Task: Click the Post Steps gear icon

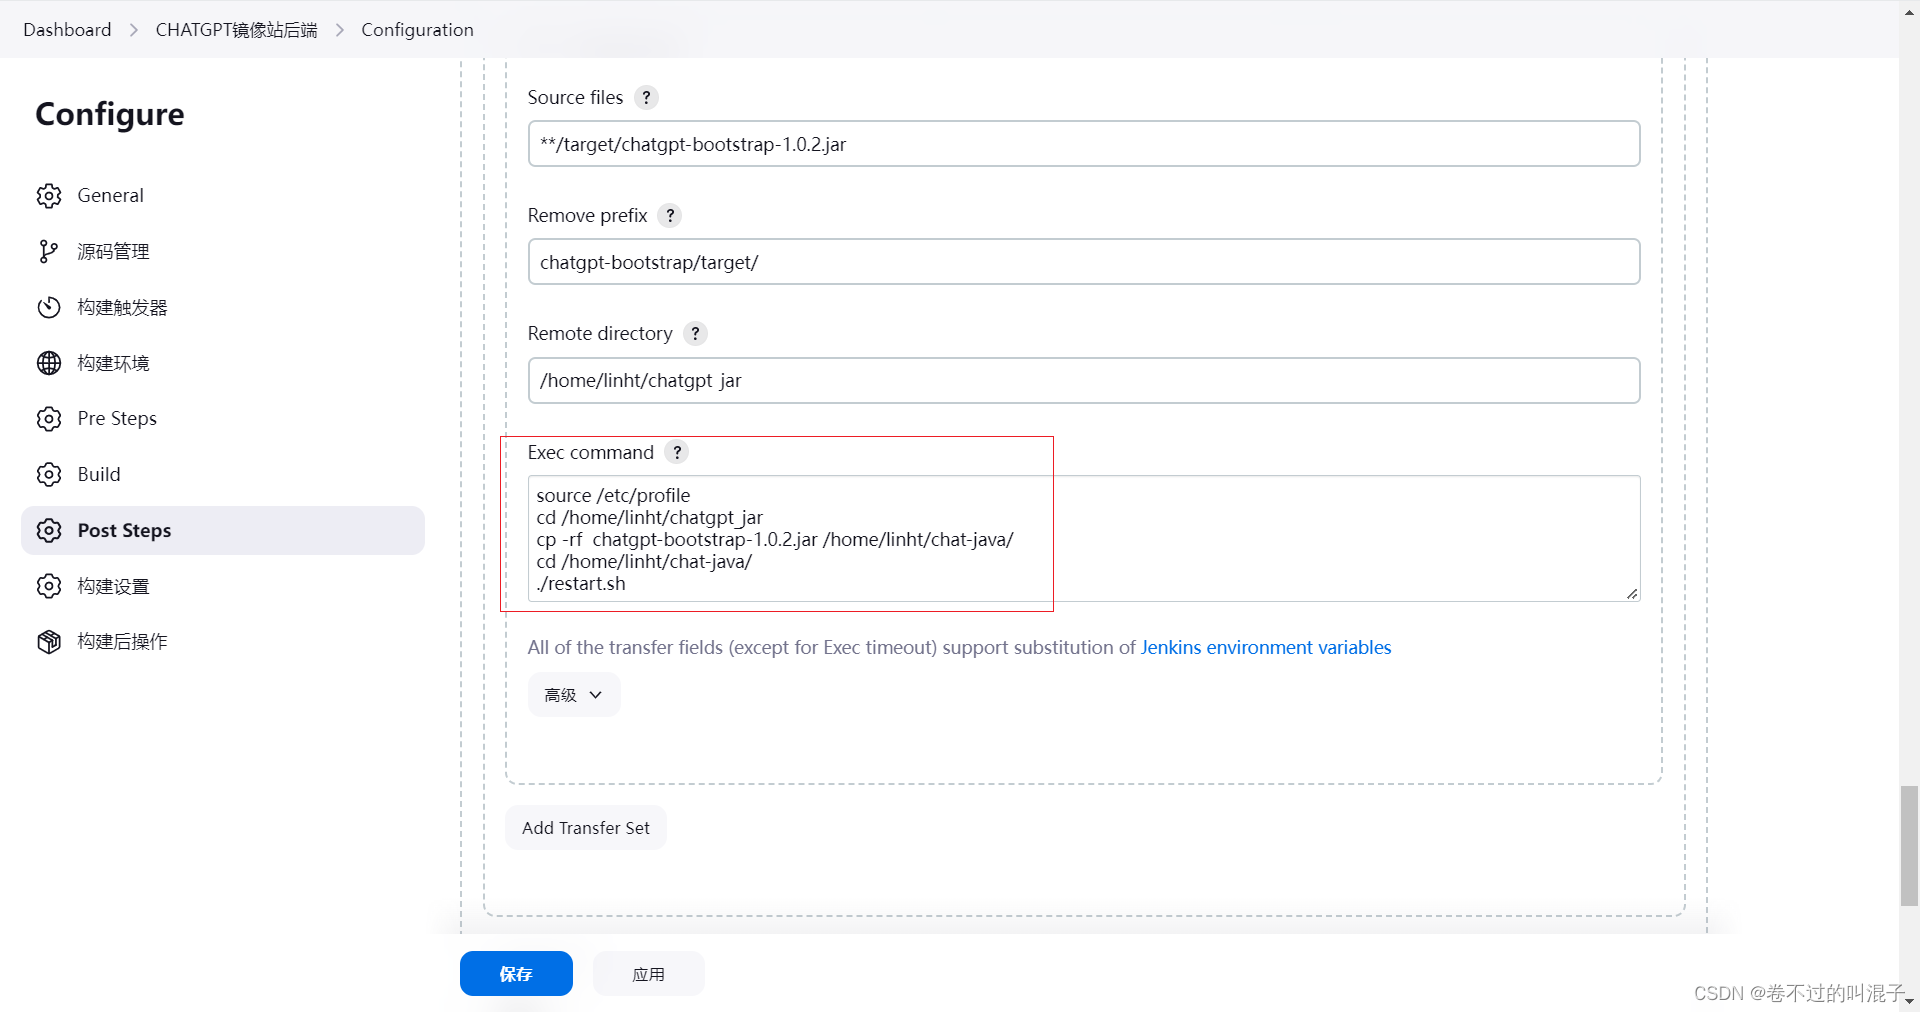Action: [49, 531]
